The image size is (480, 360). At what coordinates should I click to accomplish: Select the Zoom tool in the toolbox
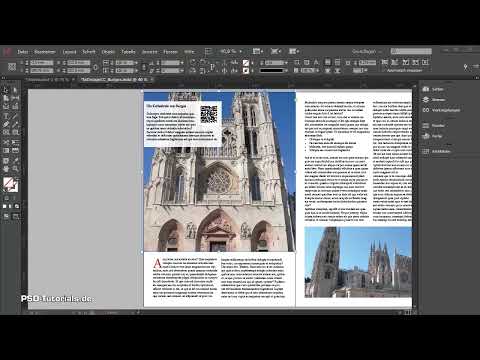coord(15,169)
